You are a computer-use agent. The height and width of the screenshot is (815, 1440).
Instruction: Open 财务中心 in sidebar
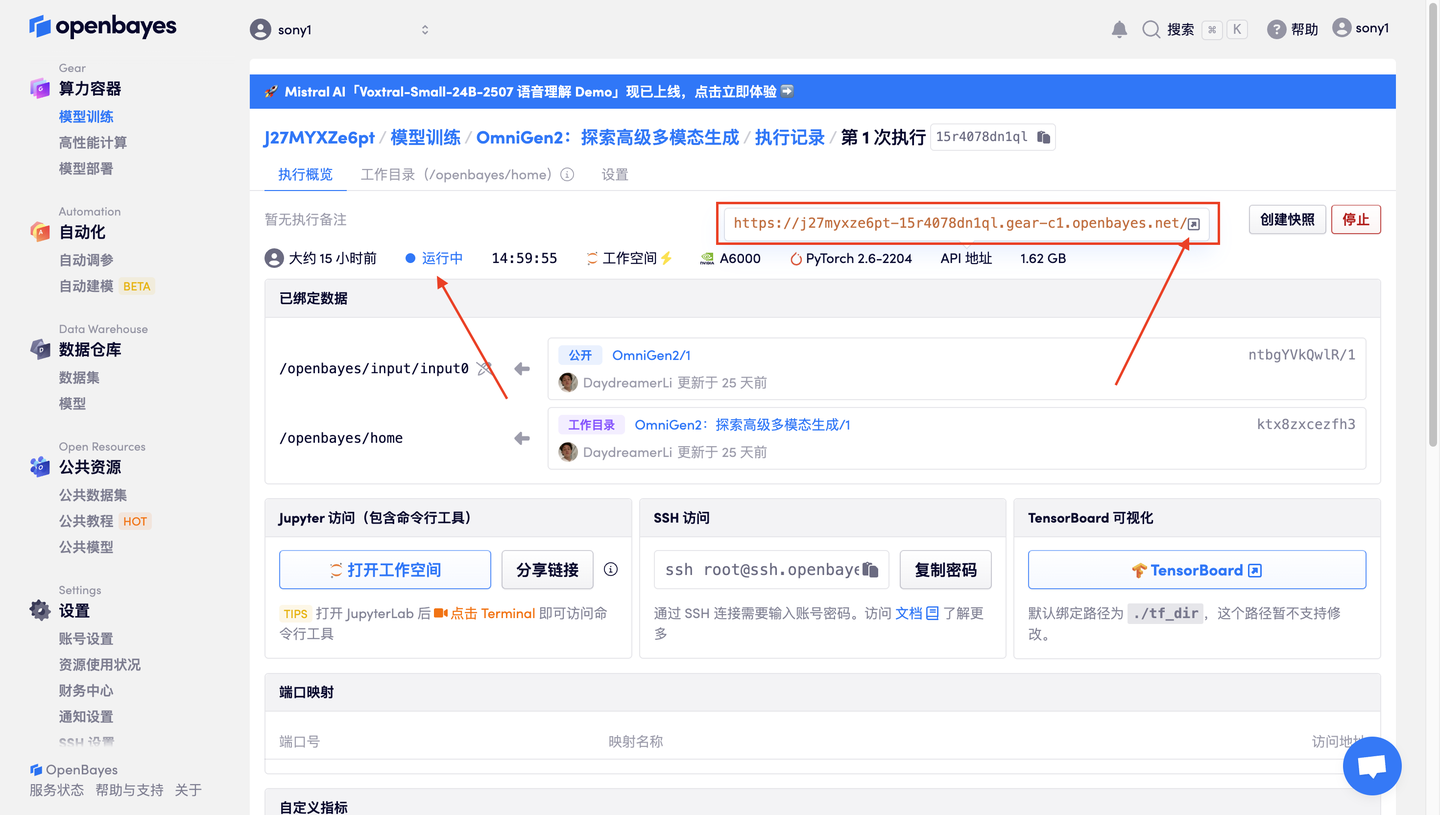tap(86, 690)
